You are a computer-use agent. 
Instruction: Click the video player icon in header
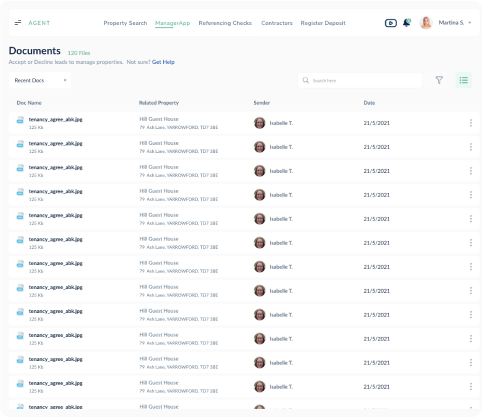(x=391, y=23)
